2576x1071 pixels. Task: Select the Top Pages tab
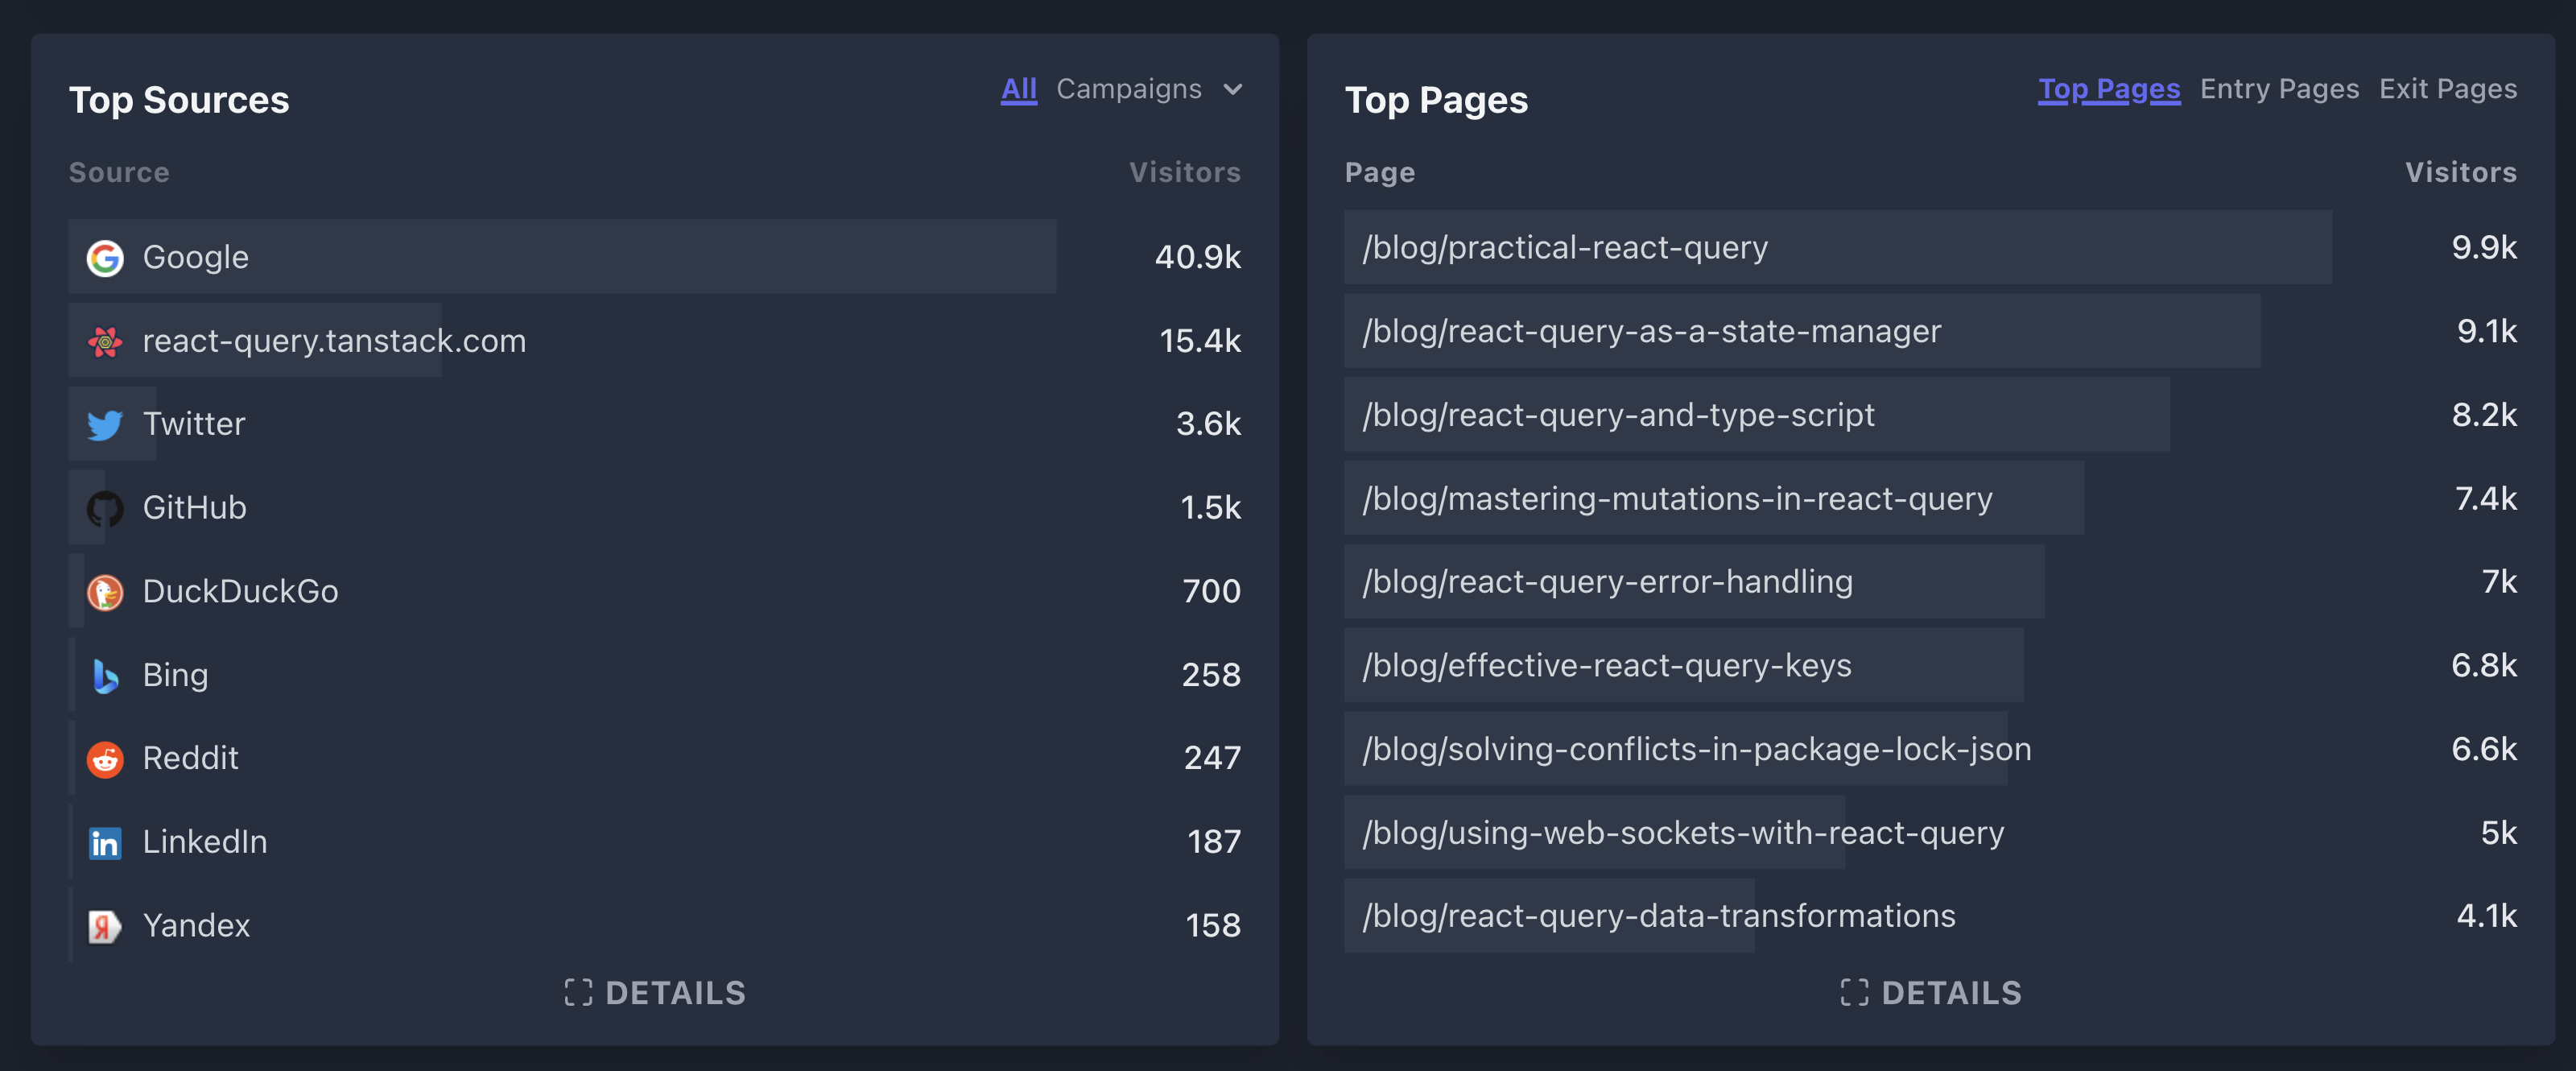pyautogui.click(x=2109, y=89)
